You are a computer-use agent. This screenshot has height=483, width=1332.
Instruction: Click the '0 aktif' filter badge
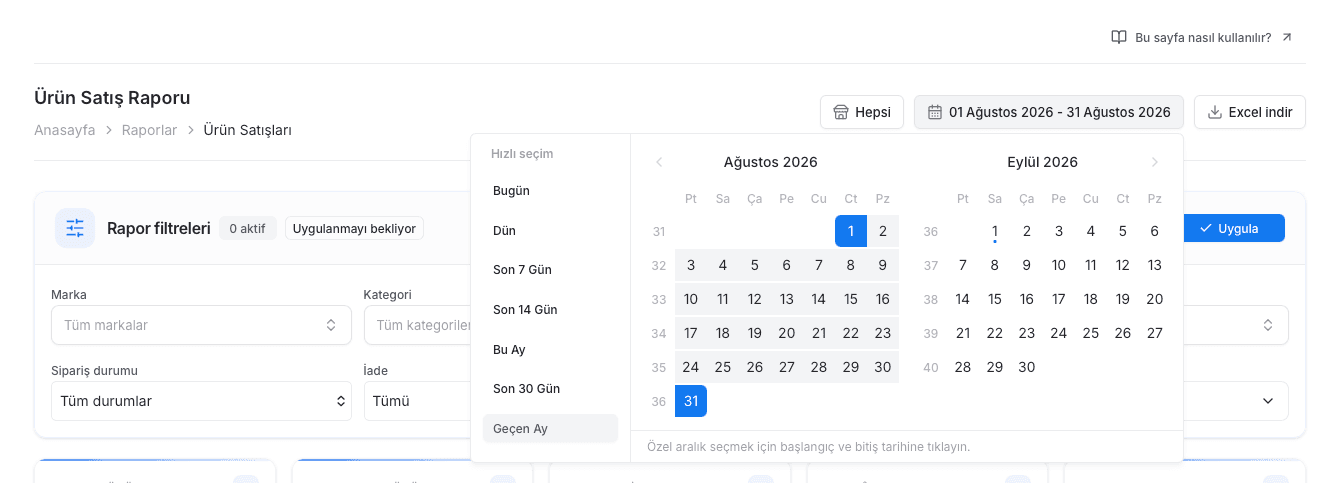(x=248, y=228)
